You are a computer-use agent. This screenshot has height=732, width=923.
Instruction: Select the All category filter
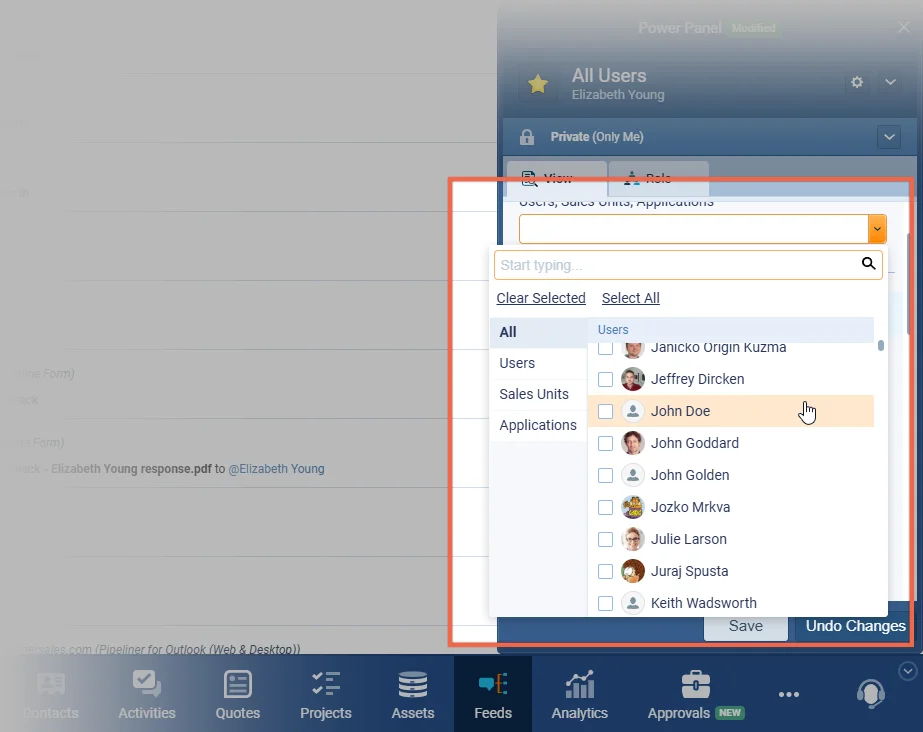click(x=539, y=332)
